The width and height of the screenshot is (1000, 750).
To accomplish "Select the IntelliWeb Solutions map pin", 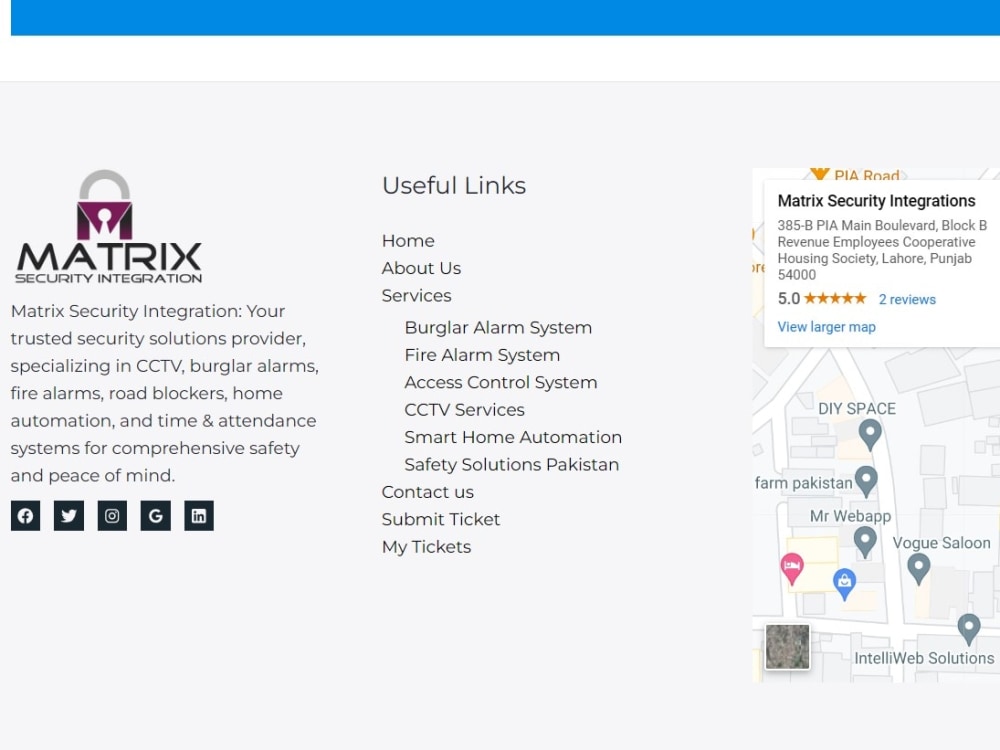I will 969,629.
